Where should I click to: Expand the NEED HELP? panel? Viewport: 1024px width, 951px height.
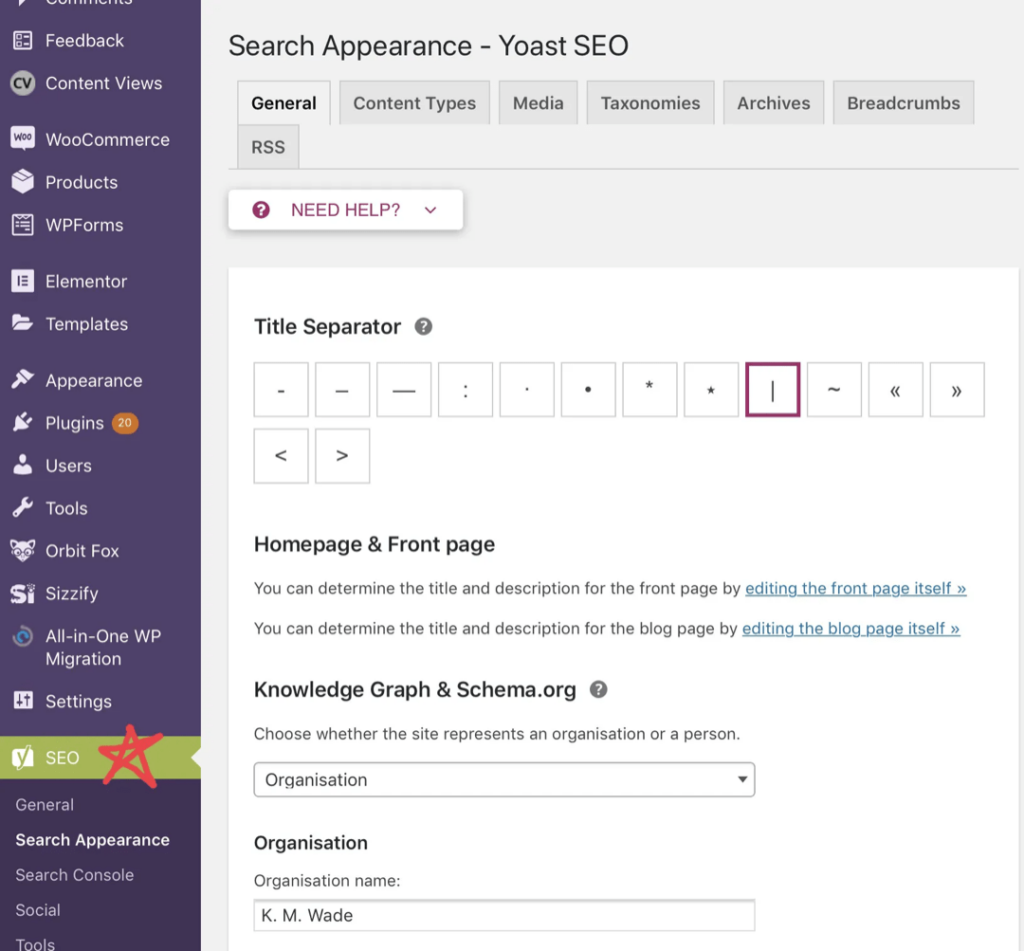click(345, 210)
